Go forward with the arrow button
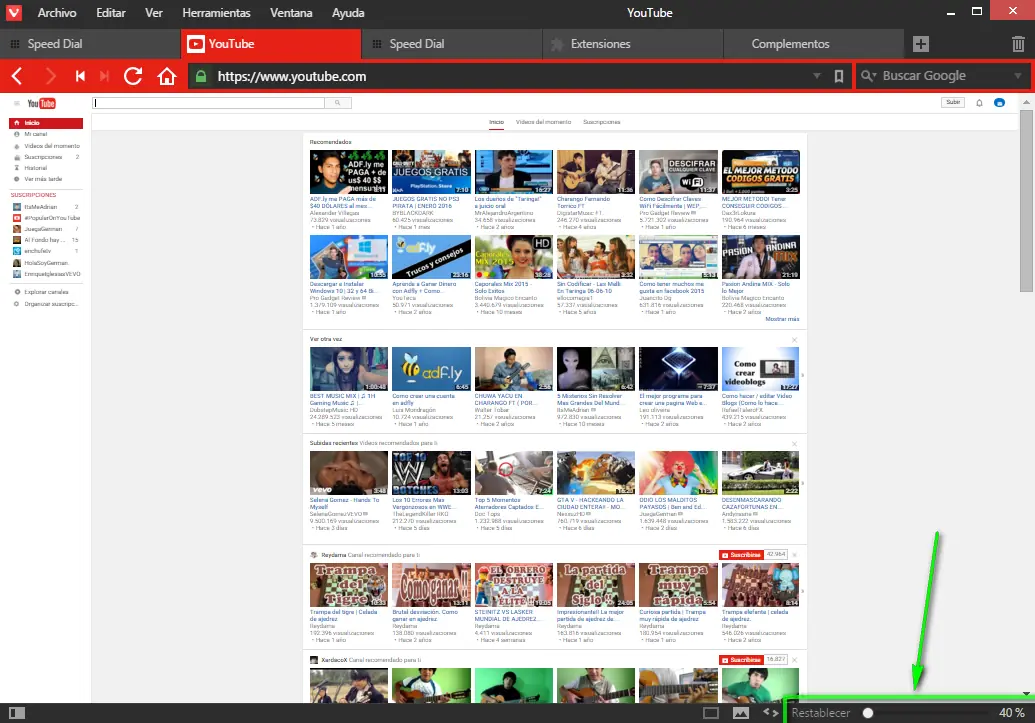1035x723 pixels. [x=51, y=76]
